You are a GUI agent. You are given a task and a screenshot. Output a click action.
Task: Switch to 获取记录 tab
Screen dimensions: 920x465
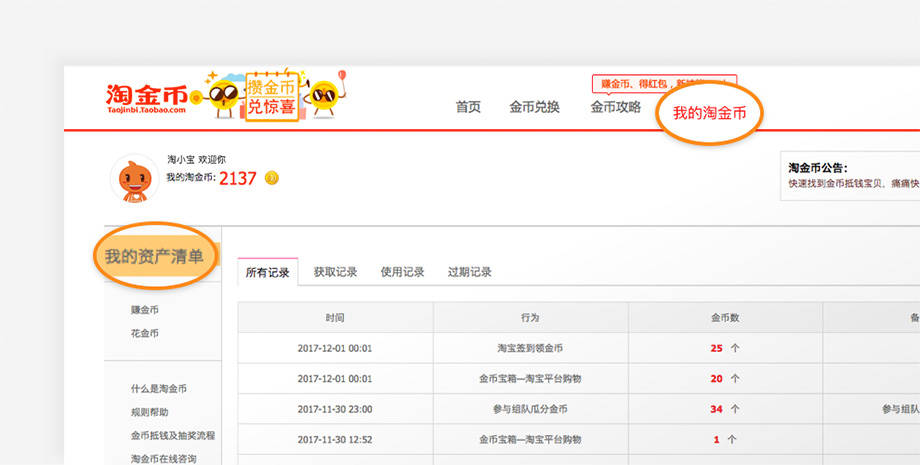click(x=335, y=272)
